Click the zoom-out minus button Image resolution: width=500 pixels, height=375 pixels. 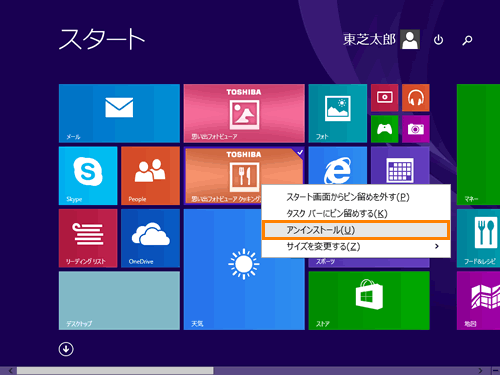495,370
